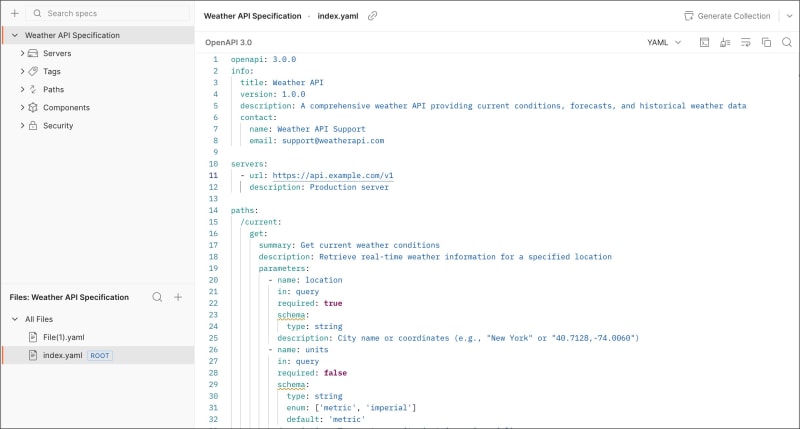Screen dimensions: 800x429
Task: Click the /current: path line
Action: (261, 222)
